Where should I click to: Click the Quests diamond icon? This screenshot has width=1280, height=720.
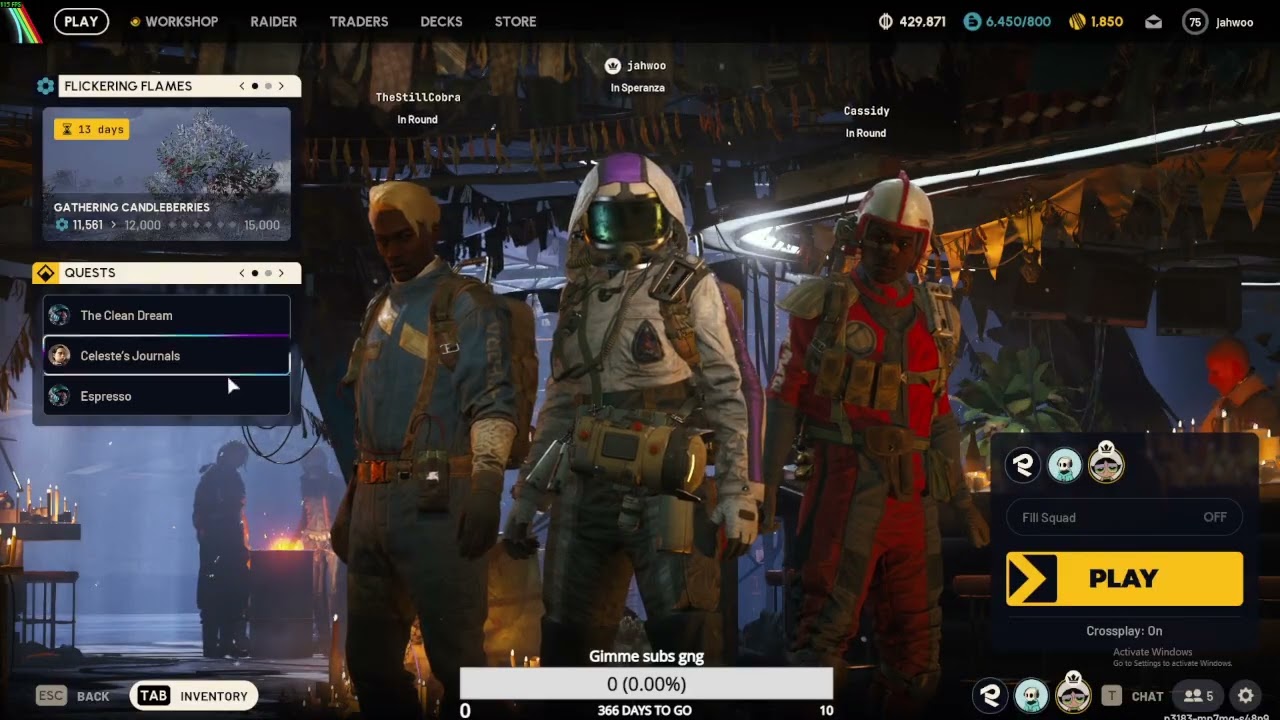[45, 273]
